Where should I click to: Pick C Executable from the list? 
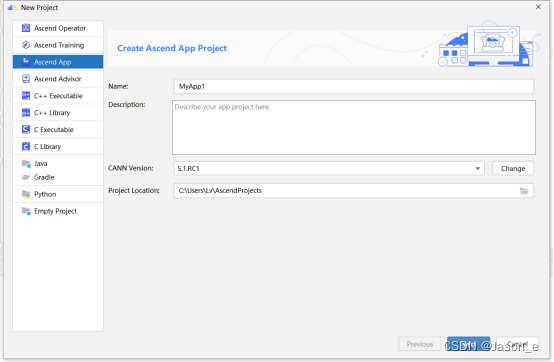[x=58, y=130]
